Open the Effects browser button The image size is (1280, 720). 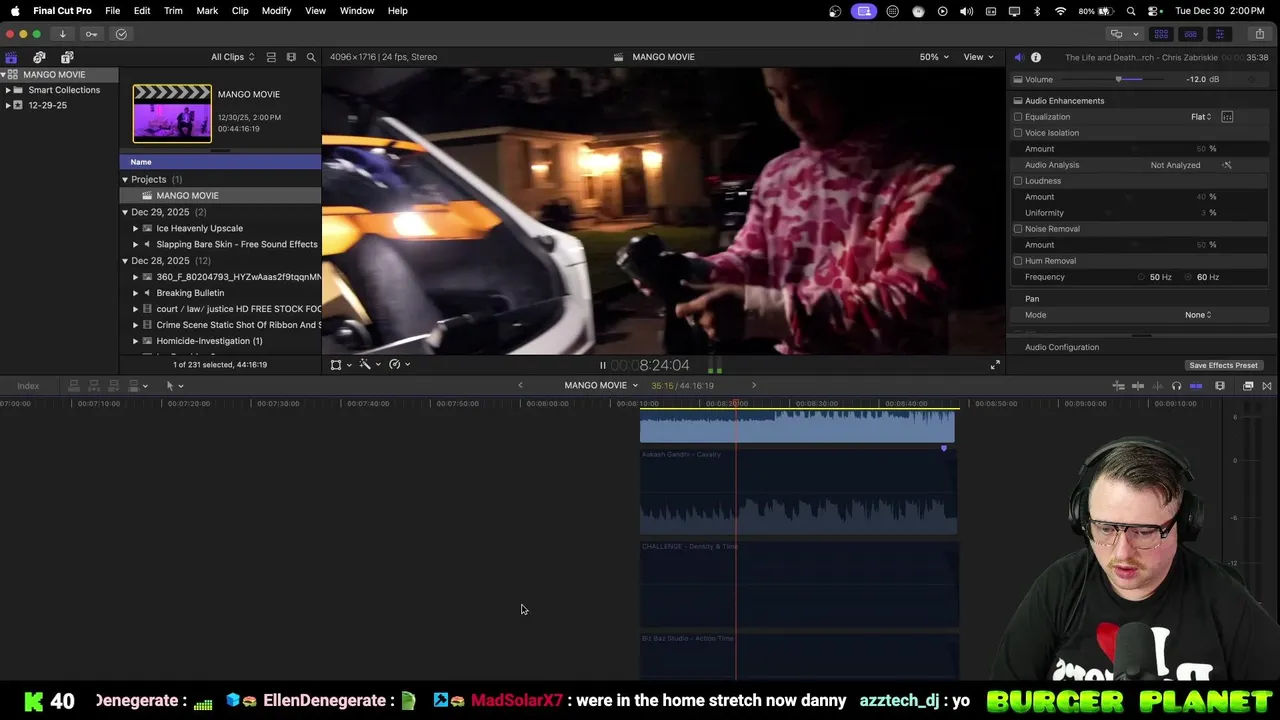point(1248,386)
